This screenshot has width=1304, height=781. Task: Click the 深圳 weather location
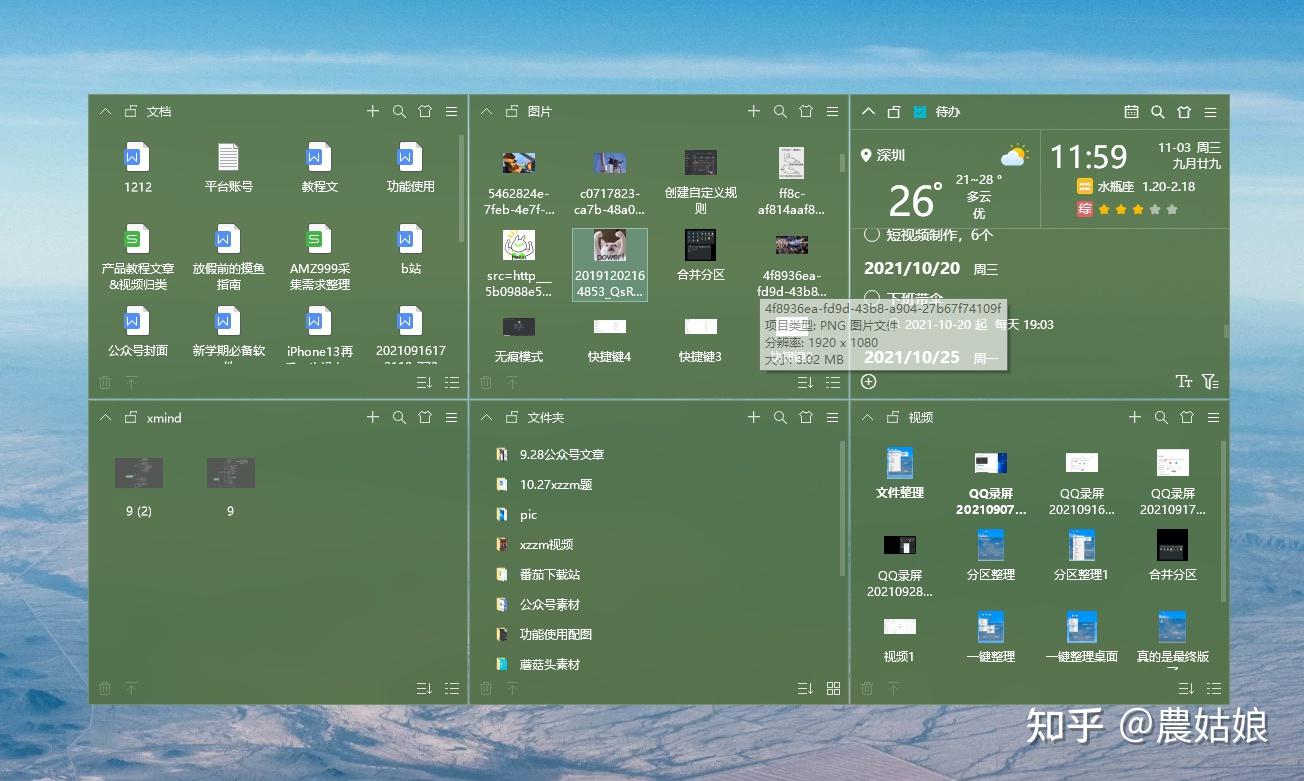click(883, 155)
